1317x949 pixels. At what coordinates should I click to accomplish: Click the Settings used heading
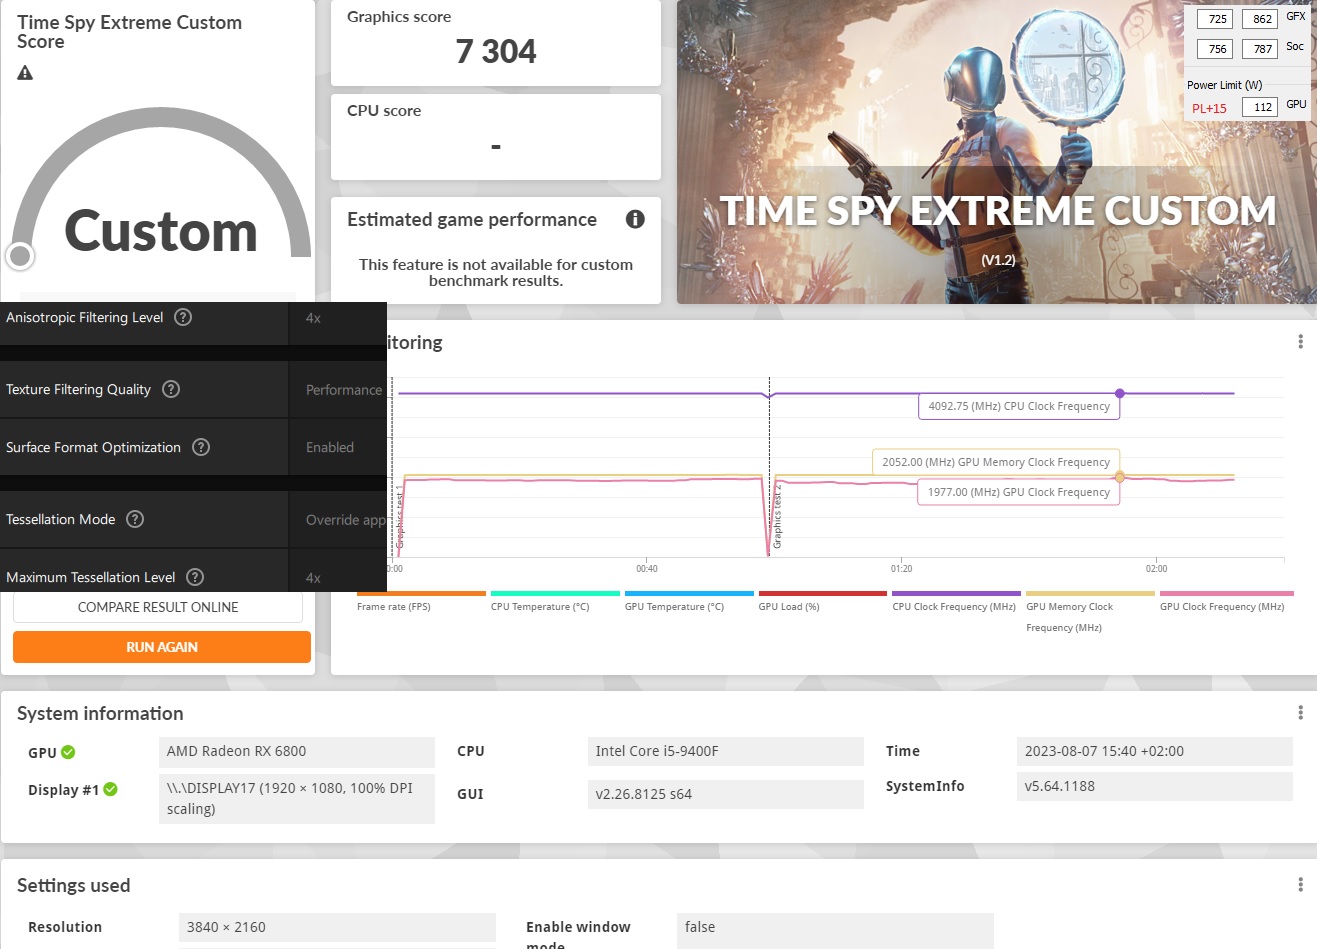click(74, 885)
